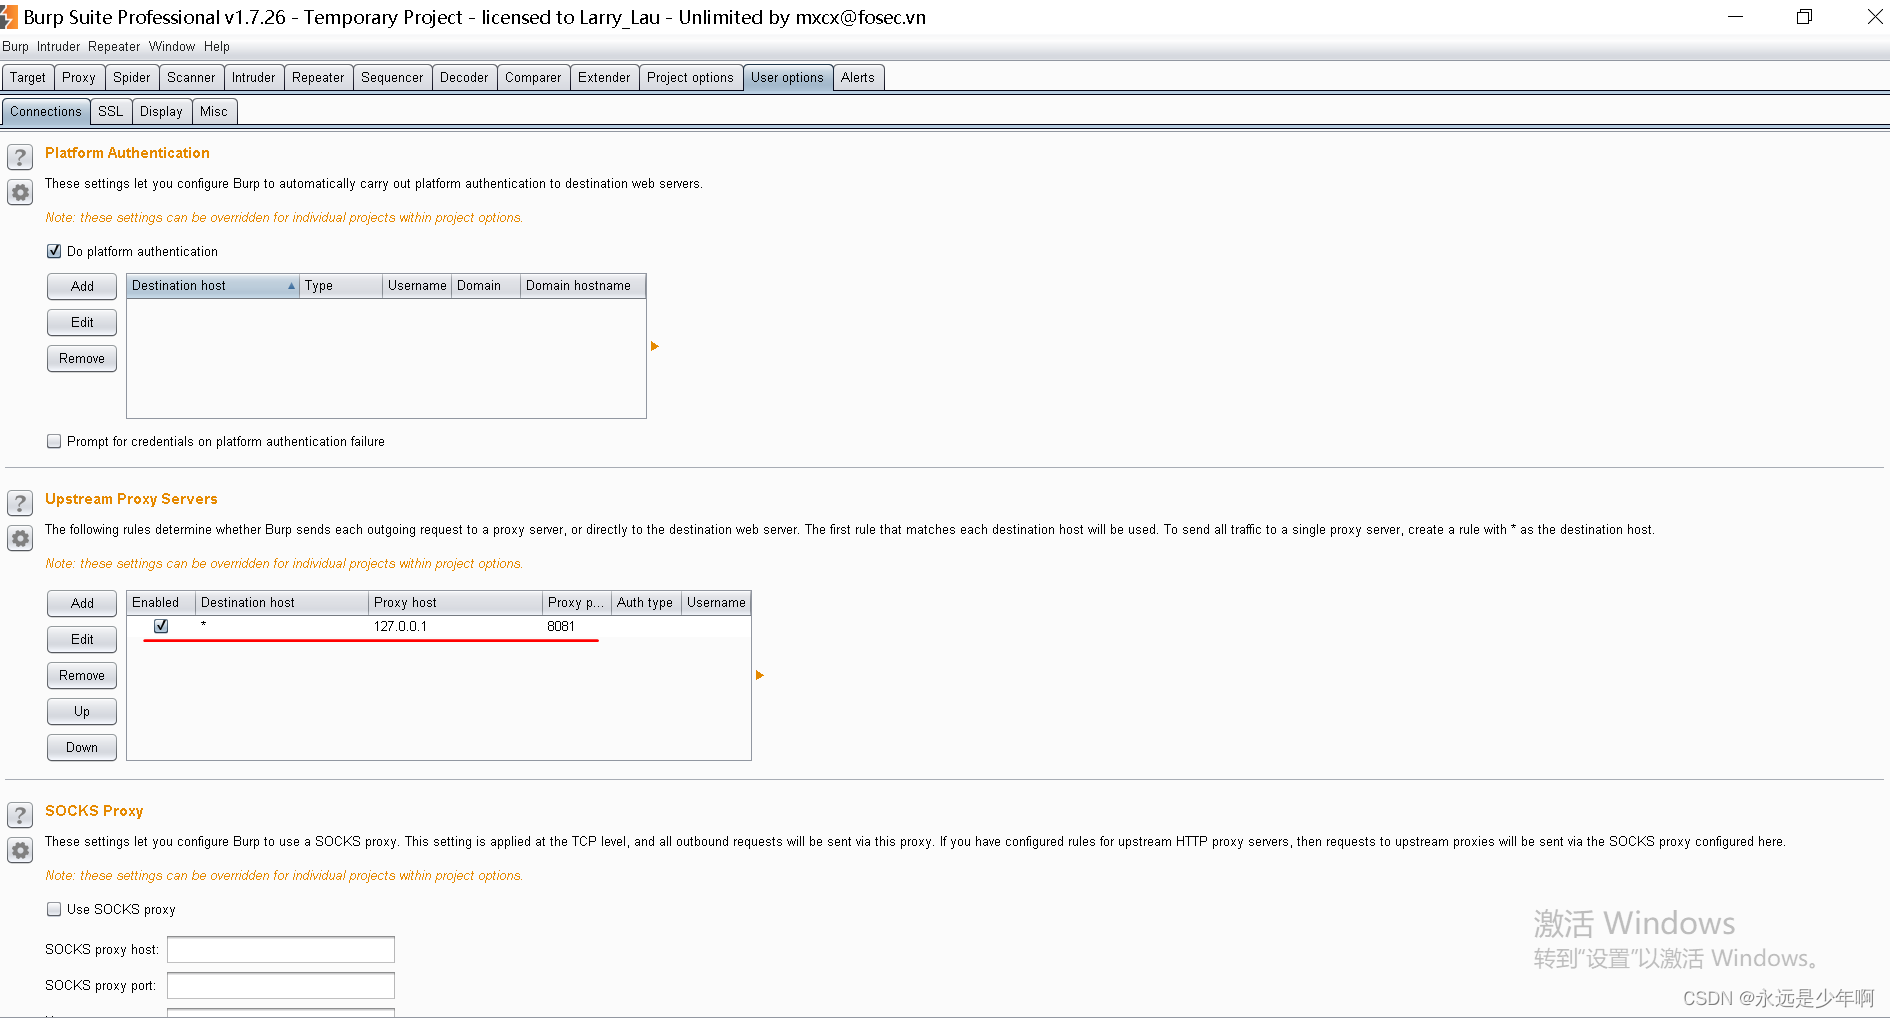Screen dimensions: 1890x1018
Task: Open help for SOCKS Proxy section
Action: [x=20, y=815]
